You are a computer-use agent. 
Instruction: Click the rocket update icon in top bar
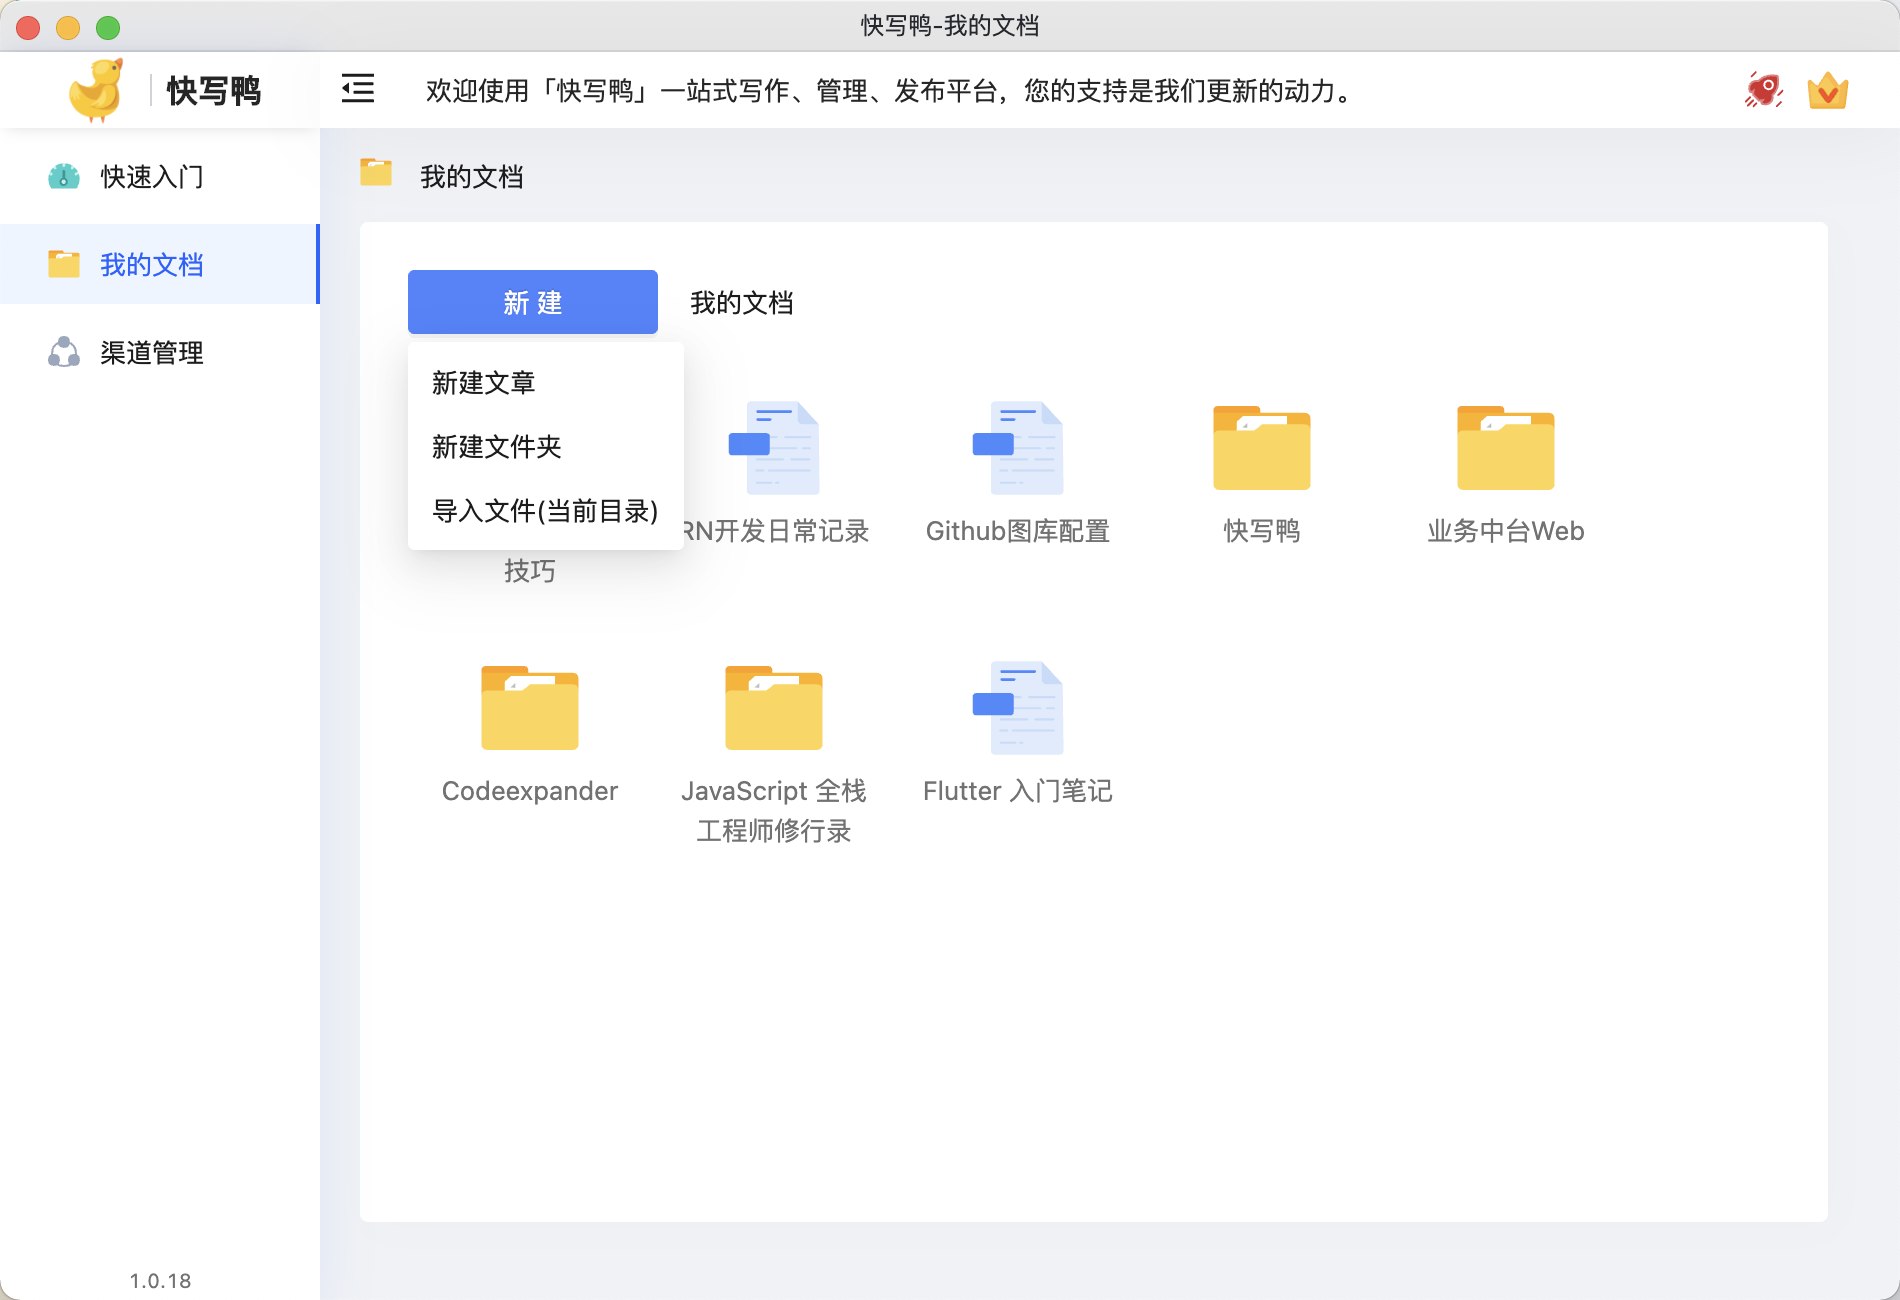(x=1763, y=89)
